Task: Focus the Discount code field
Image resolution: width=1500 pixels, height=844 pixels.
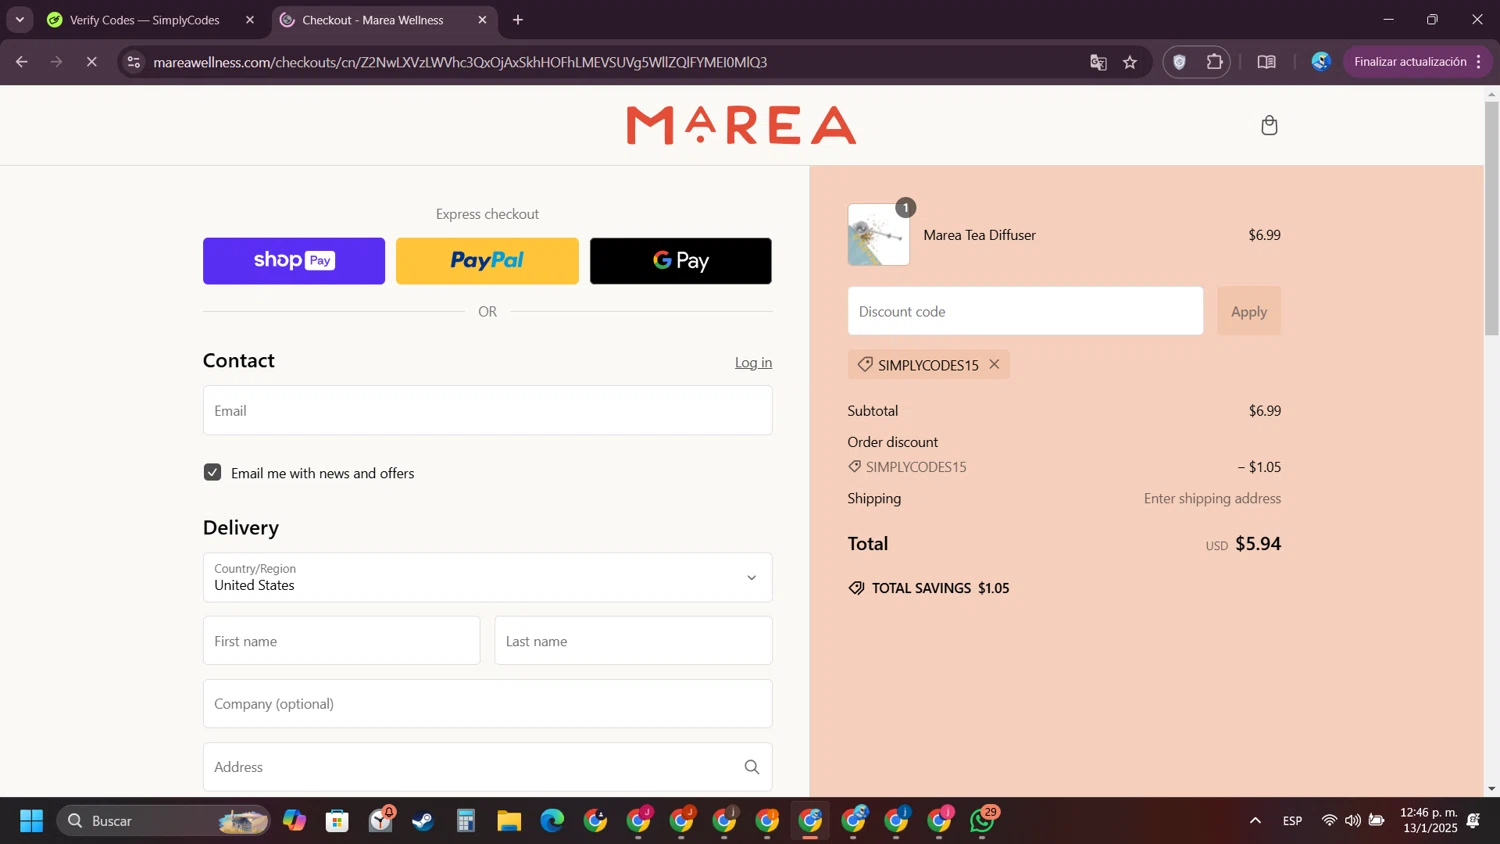Action: [x=1025, y=311]
